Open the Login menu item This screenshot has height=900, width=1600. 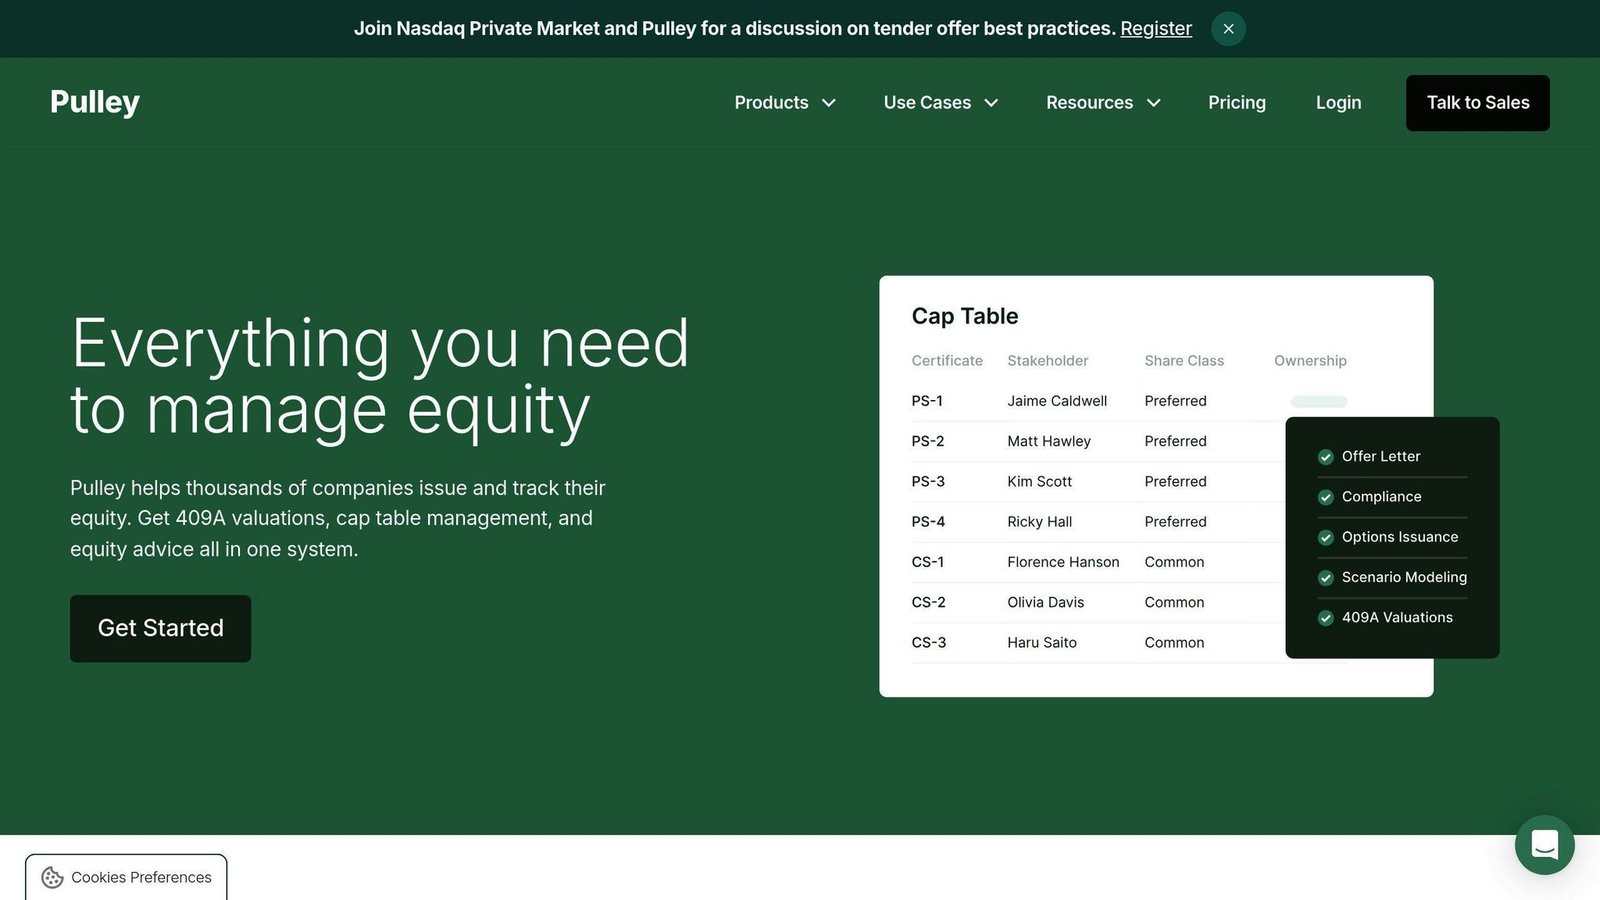[x=1338, y=103]
